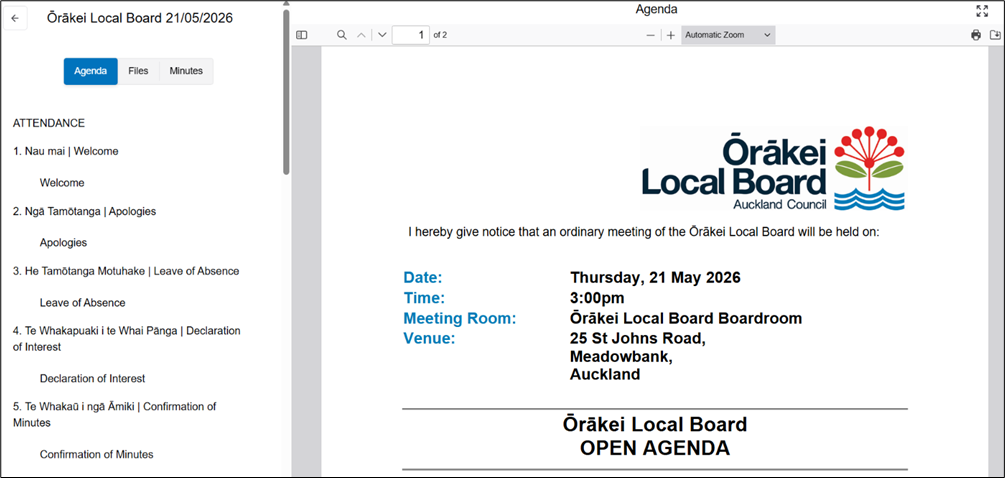Select the Declaration of Interest sub-item
This screenshot has width=1005, height=478.
pos(92,379)
